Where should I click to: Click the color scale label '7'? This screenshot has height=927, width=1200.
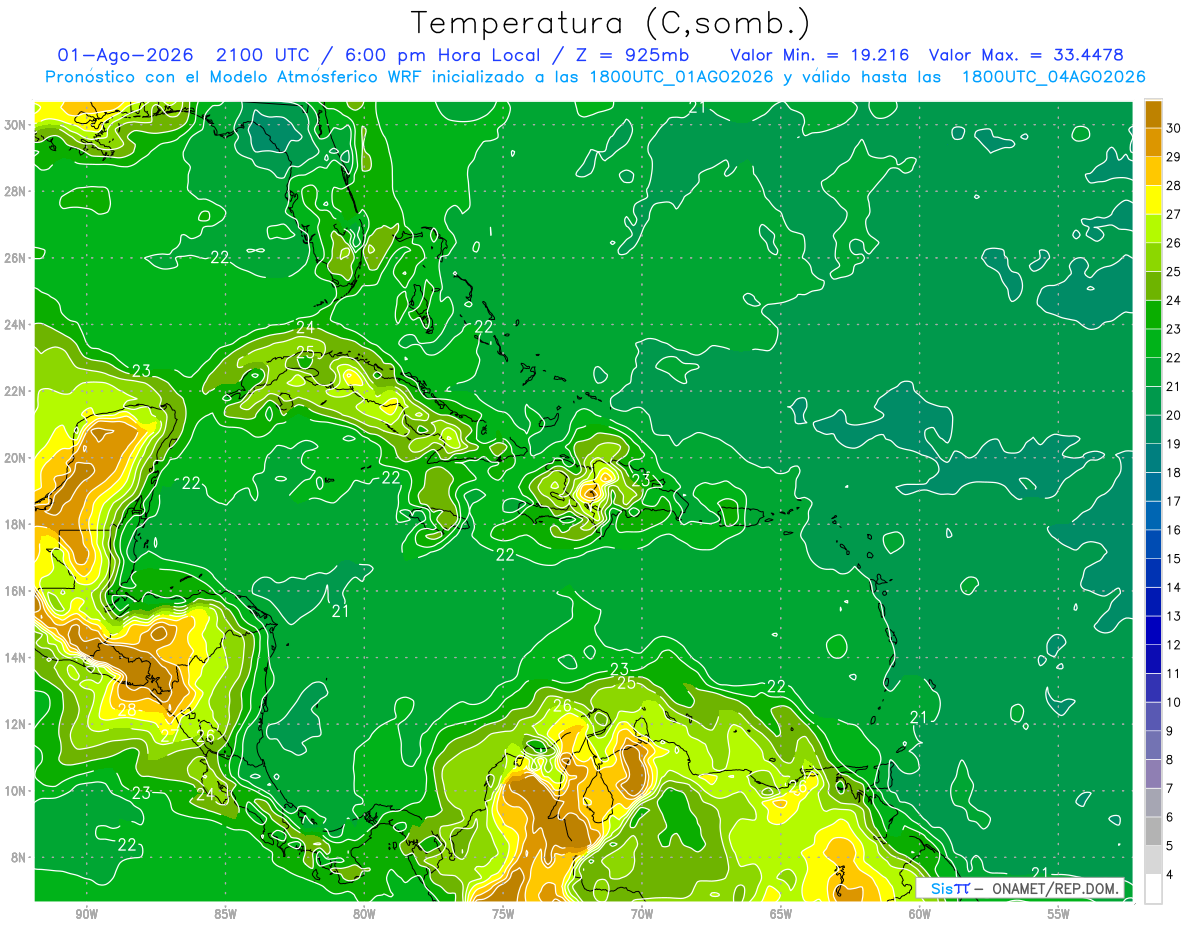(x=1170, y=789)
